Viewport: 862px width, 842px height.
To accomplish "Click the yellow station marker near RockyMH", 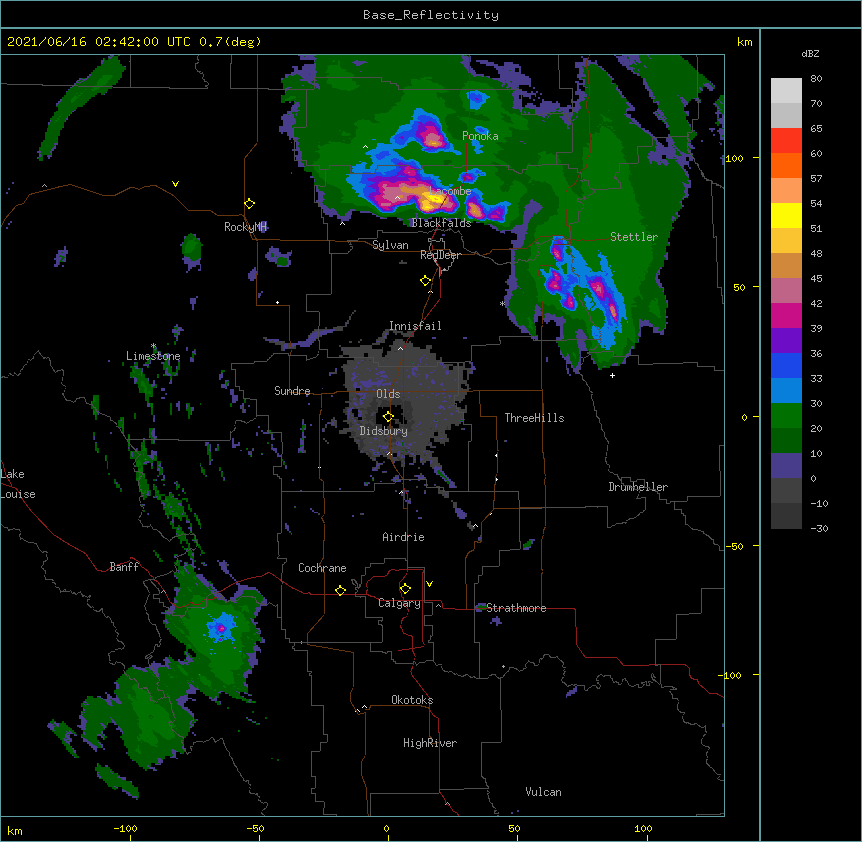I will coord(250,204).
